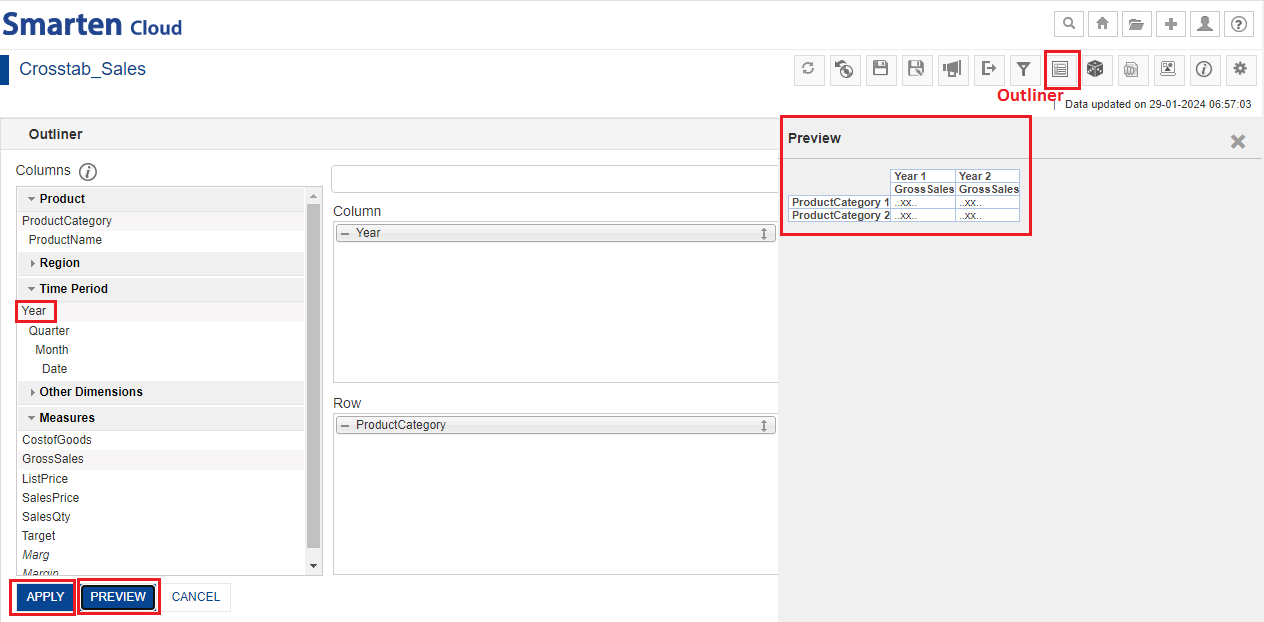Viewport: 1264px width, 622px height.
Task: Click Year 2 header in preview table
Action: point(987,176)
